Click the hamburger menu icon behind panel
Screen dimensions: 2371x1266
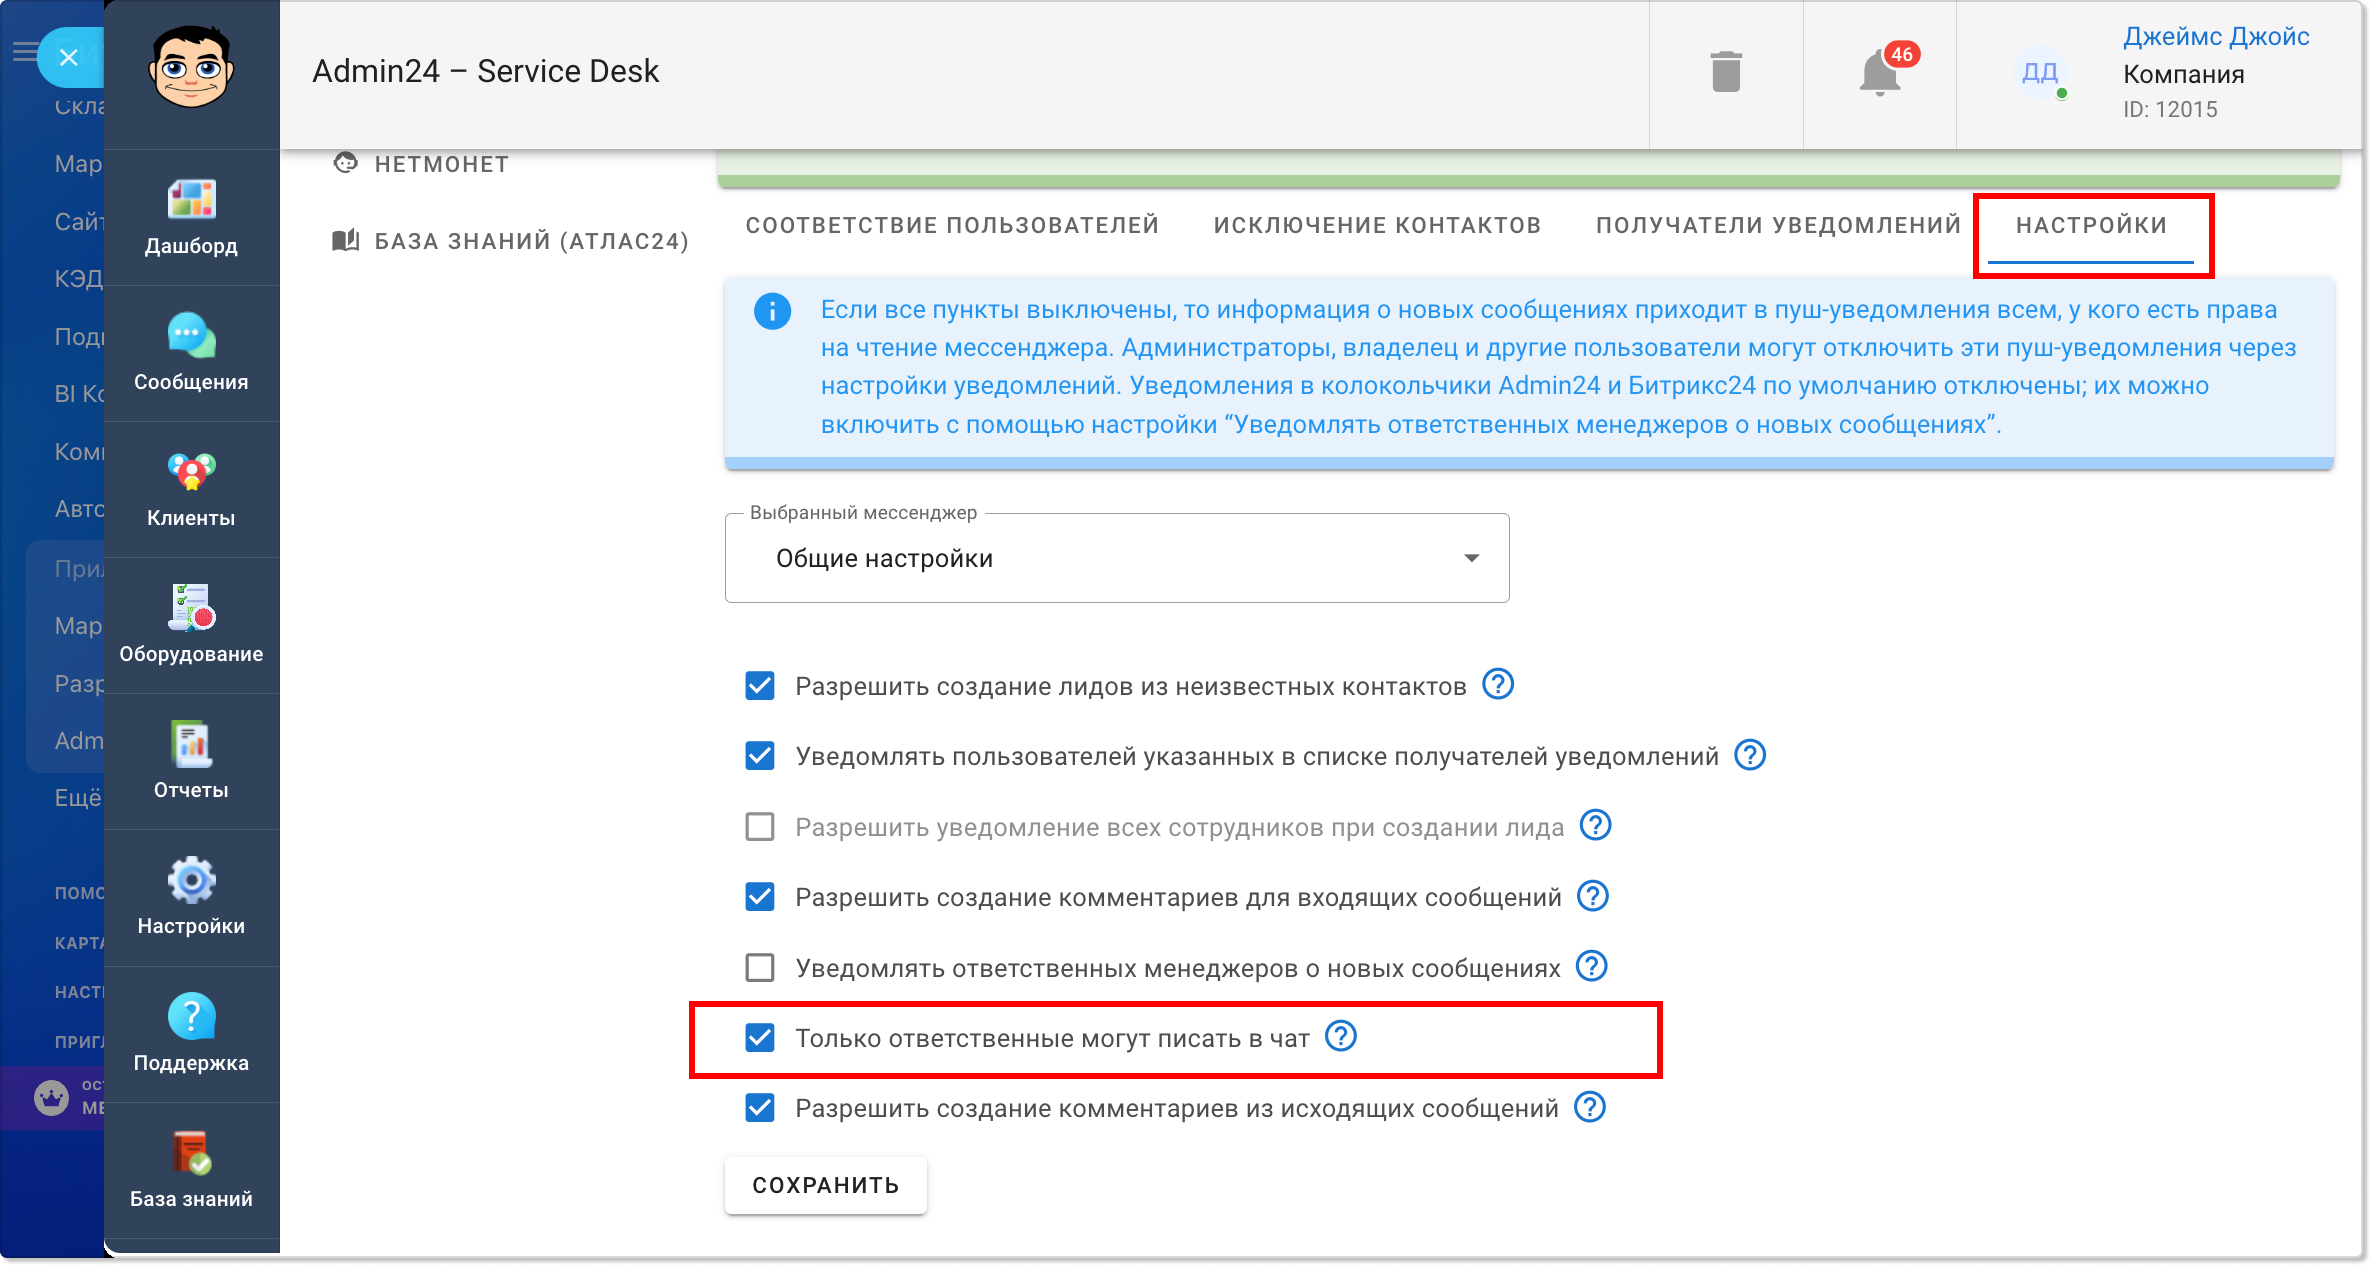click(24, 51)
